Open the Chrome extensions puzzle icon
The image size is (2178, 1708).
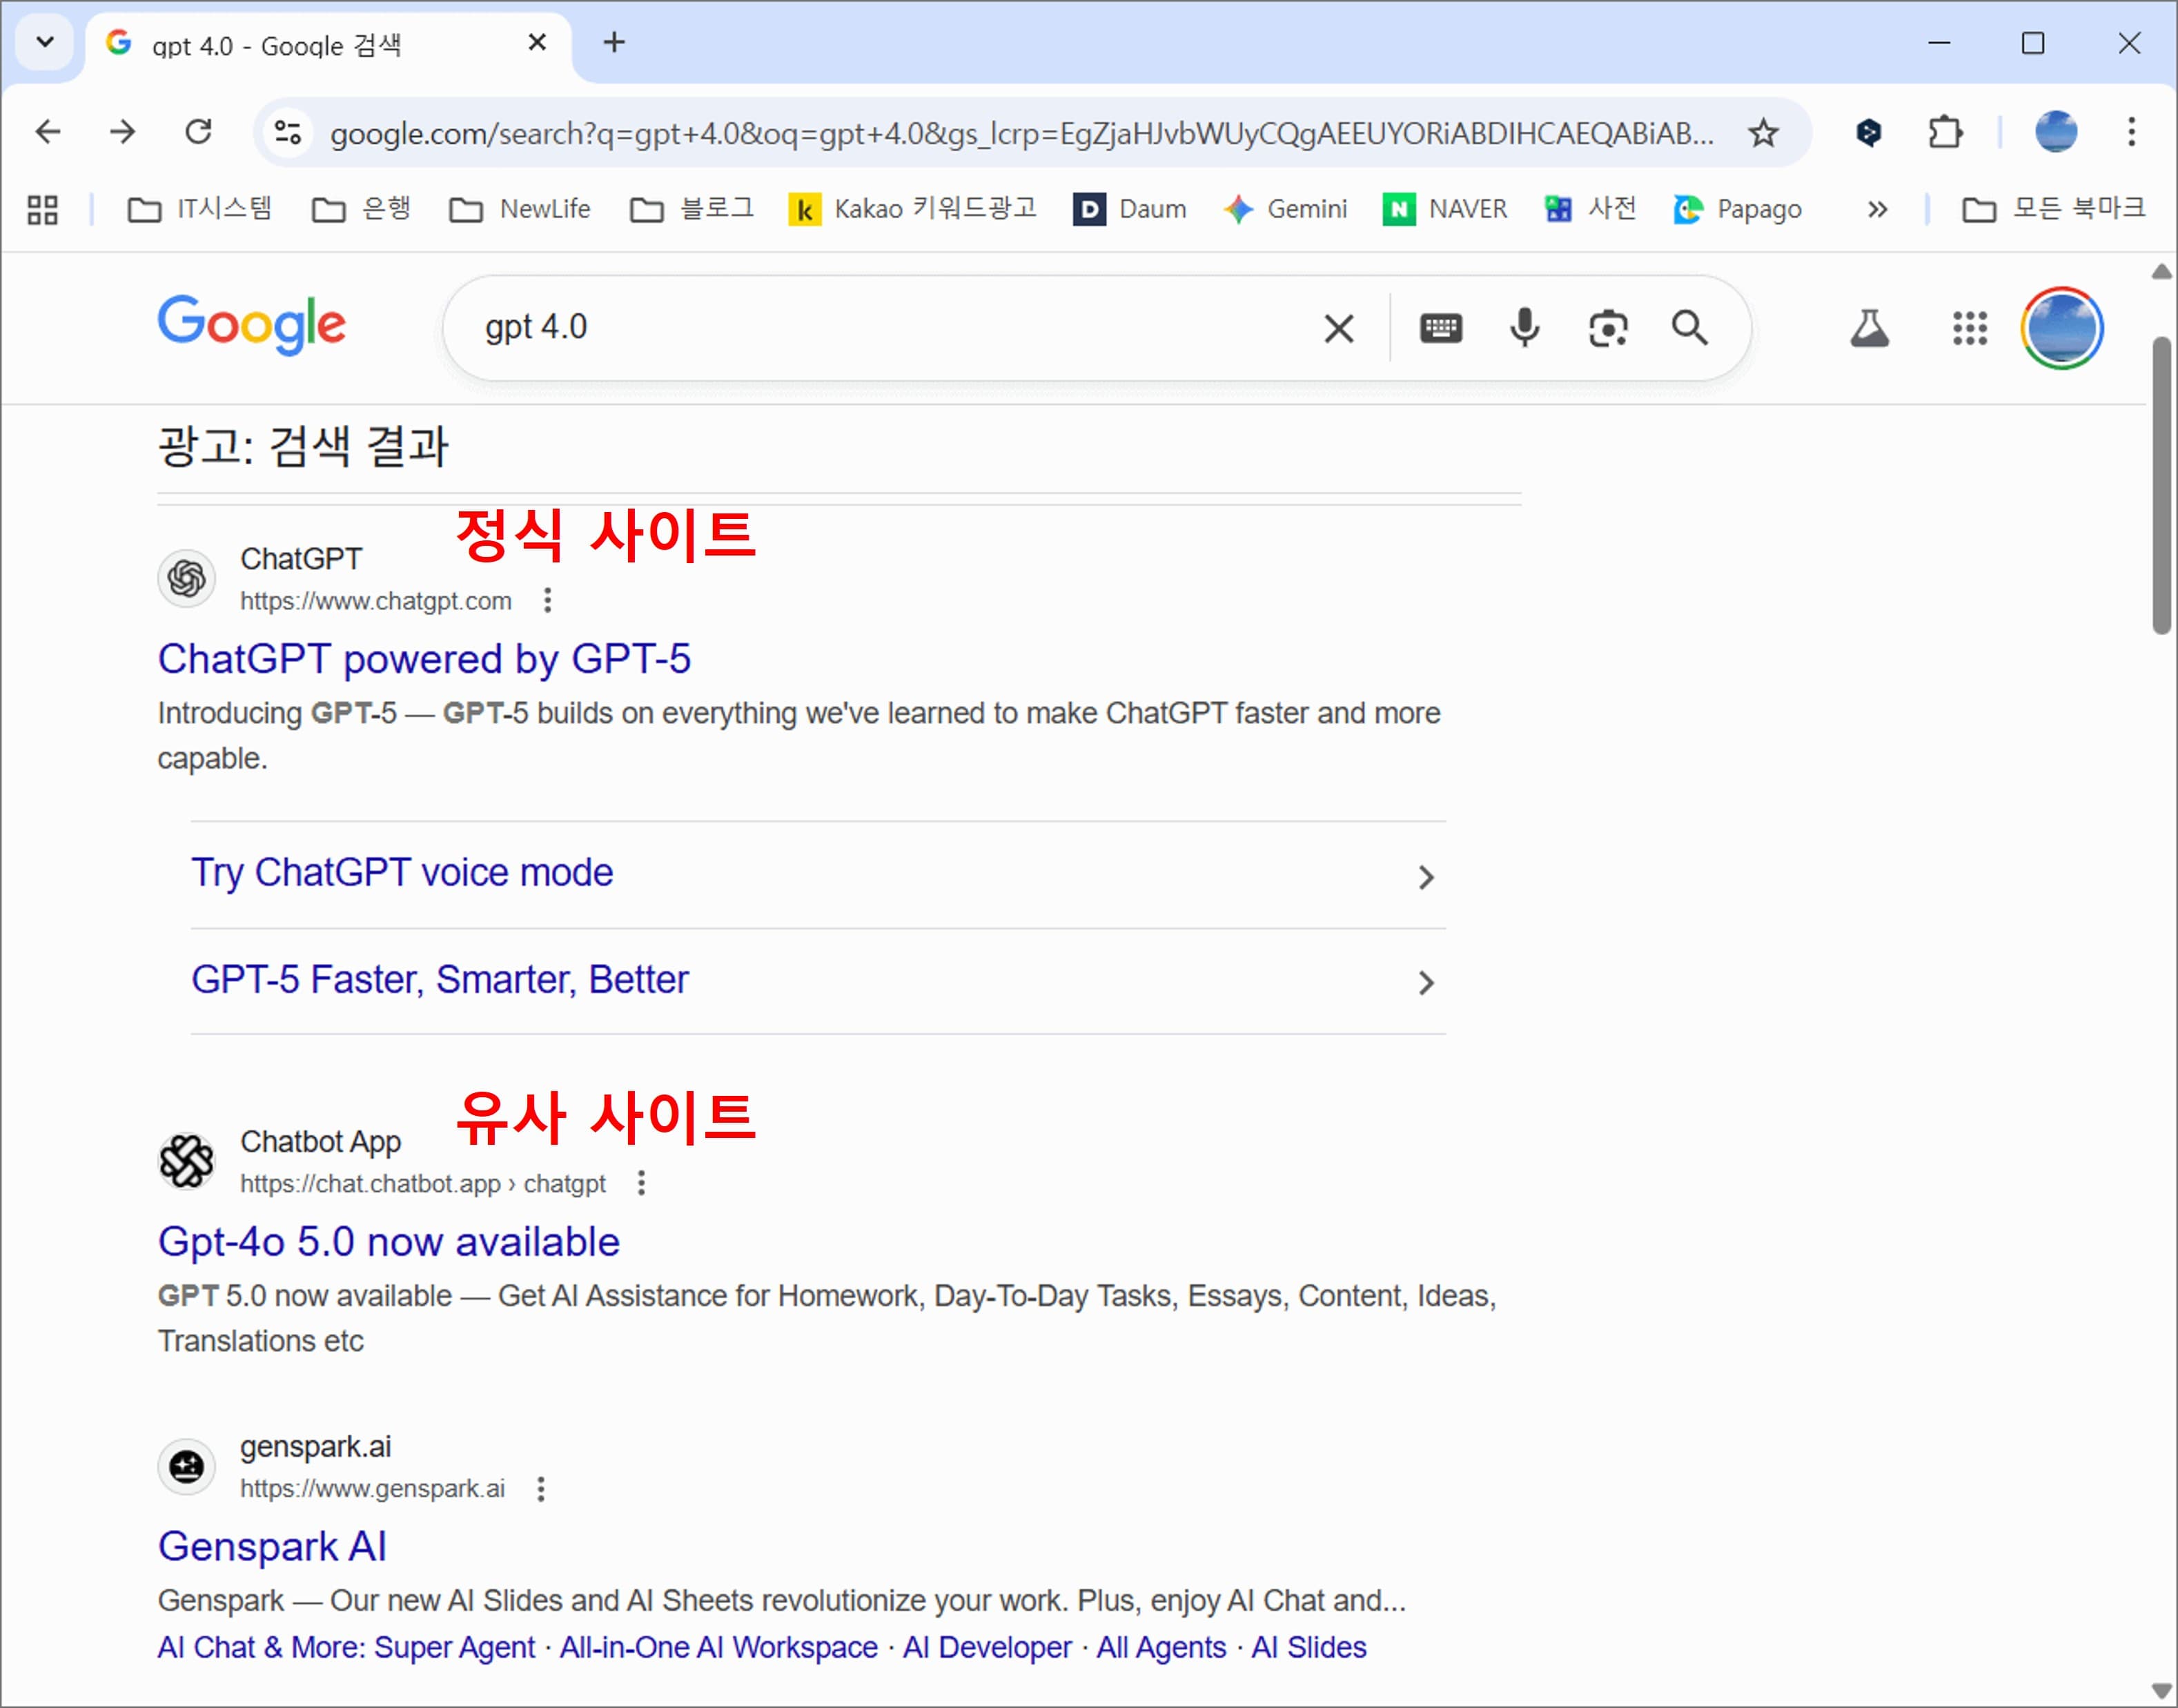click(1944, 132)
